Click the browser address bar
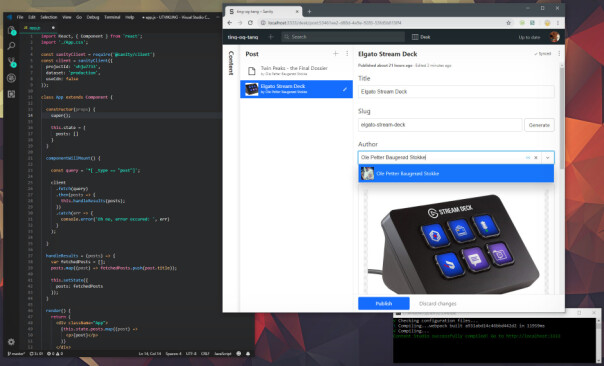The height and width of the screenshot is (366, 604). 386,23
